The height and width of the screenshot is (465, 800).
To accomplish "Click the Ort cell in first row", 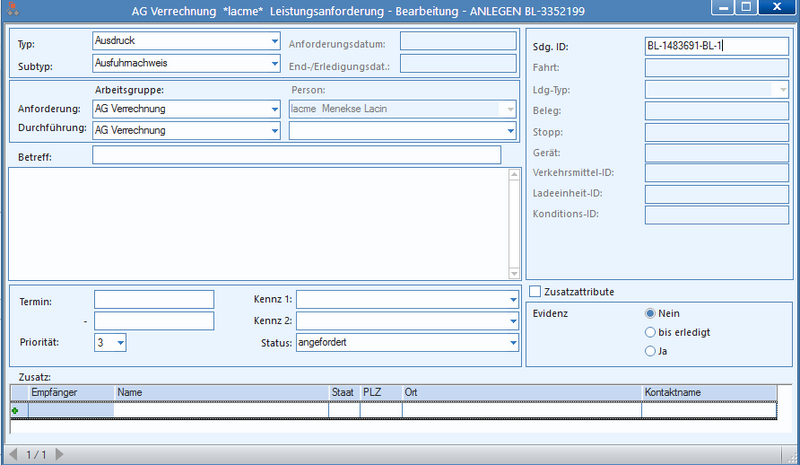I will [522, 410].
